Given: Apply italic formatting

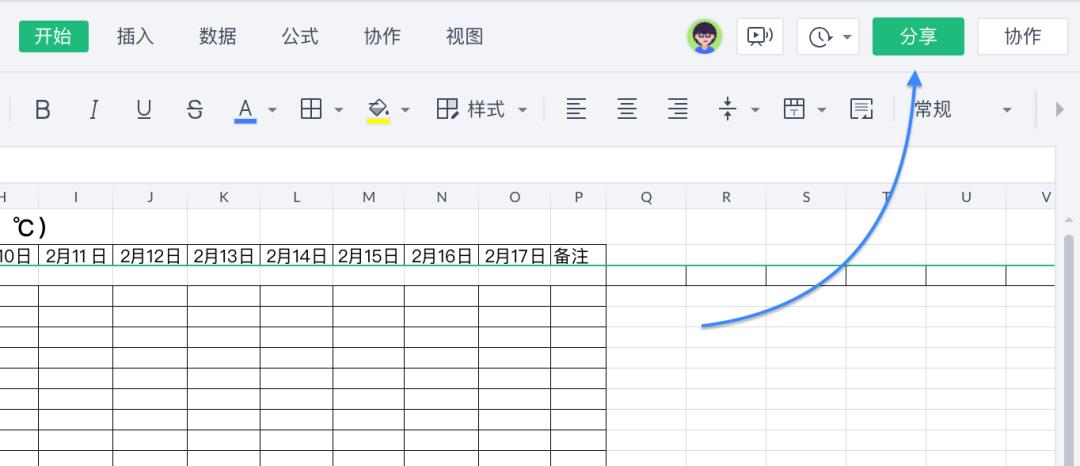Looking at the screenshot, I should point(94,109).
